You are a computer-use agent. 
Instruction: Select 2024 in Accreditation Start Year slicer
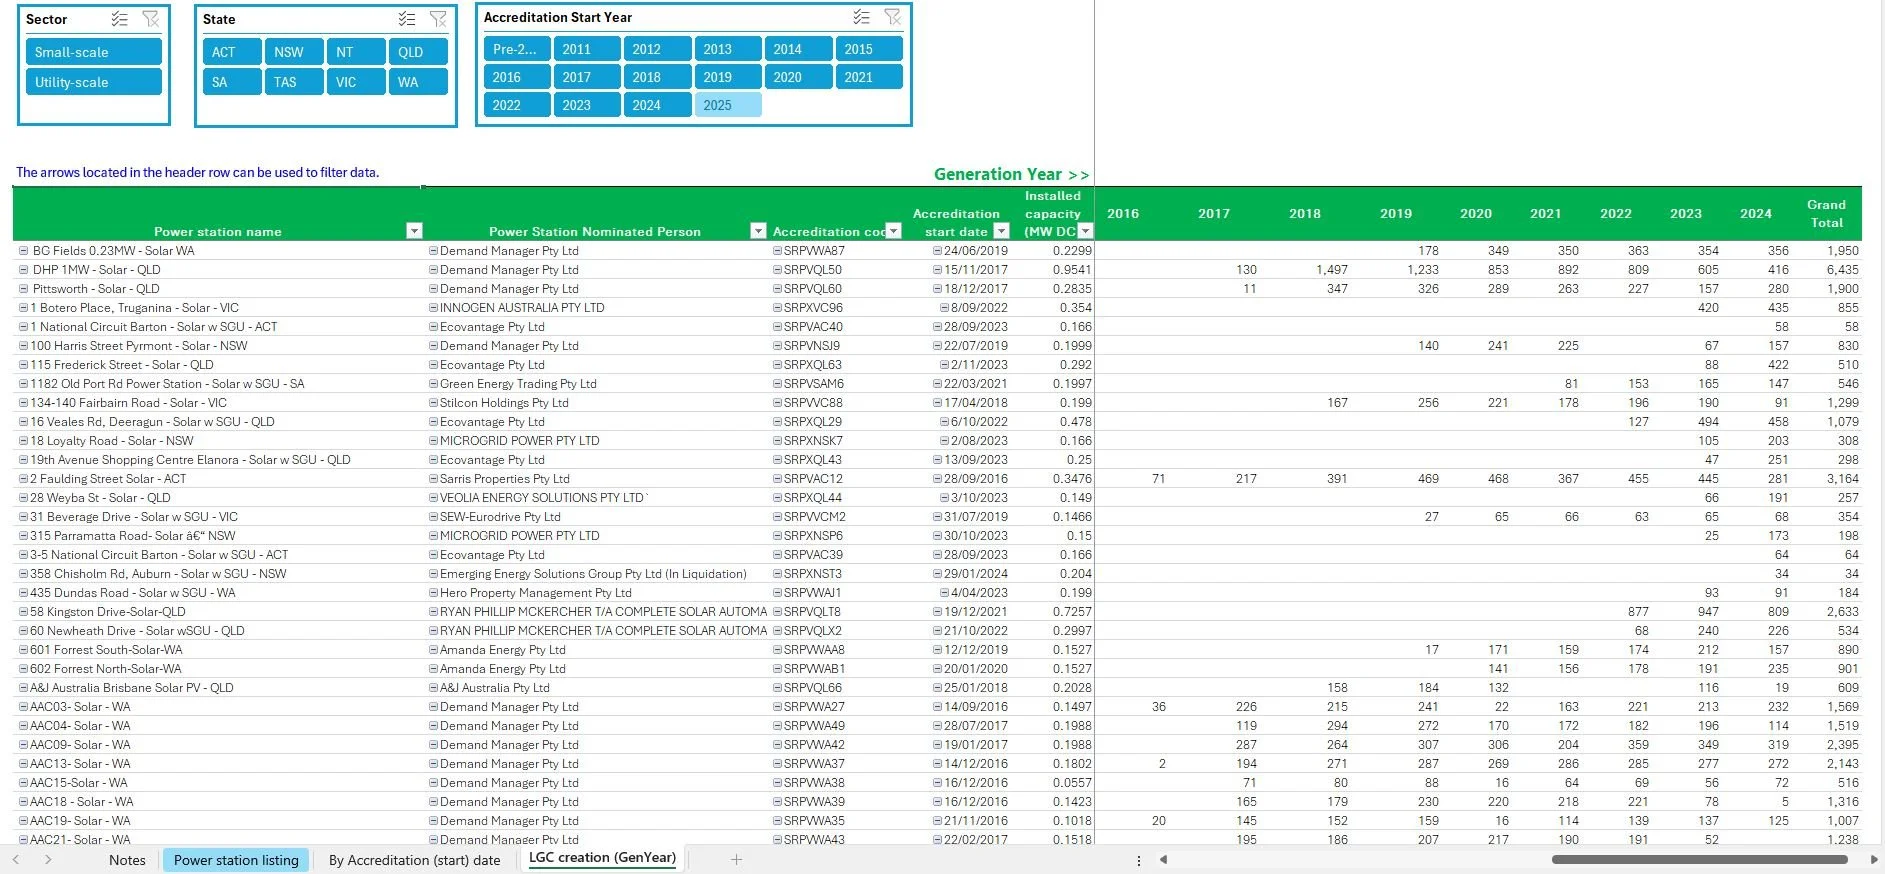coord(657,105)
